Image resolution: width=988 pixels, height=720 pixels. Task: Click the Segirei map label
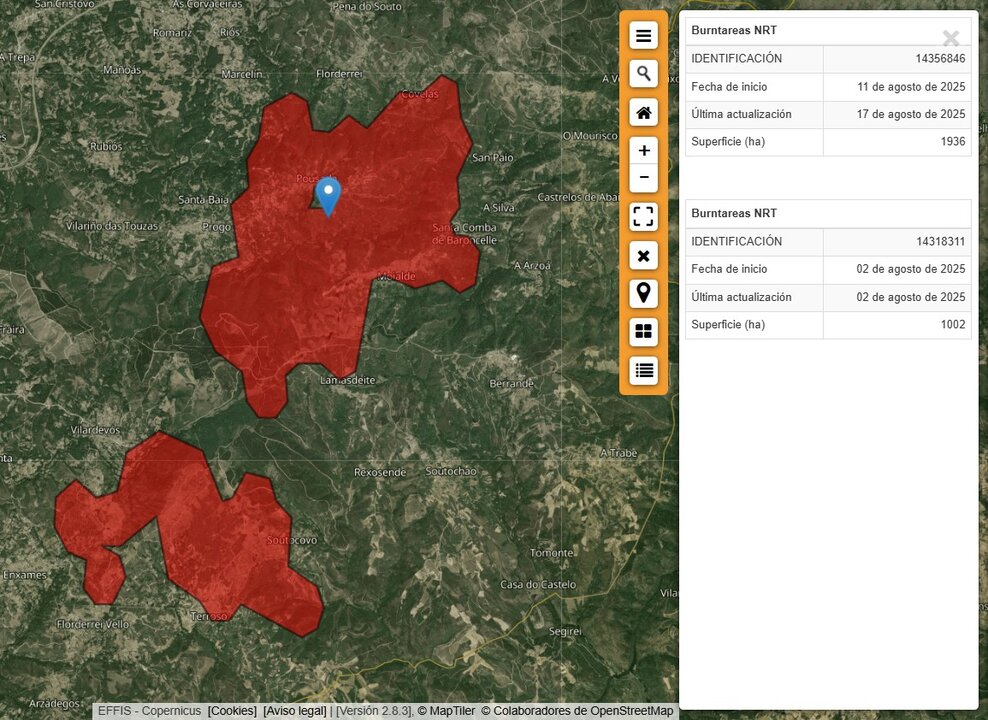(565, 631)
